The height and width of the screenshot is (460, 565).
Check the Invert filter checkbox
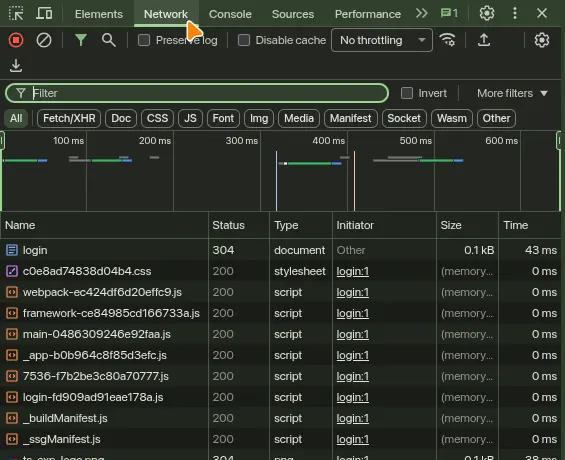407,93
